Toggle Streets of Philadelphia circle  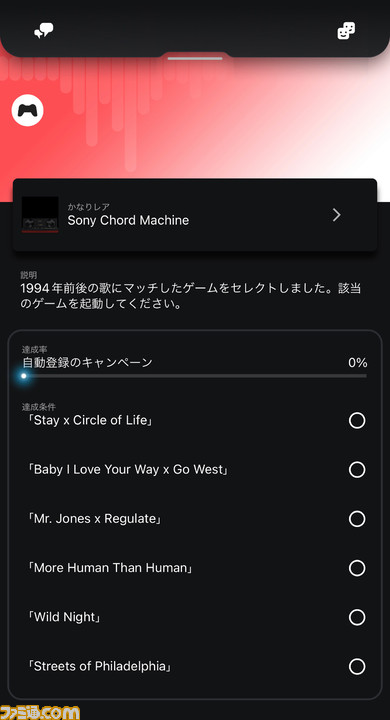pos(357,666)
